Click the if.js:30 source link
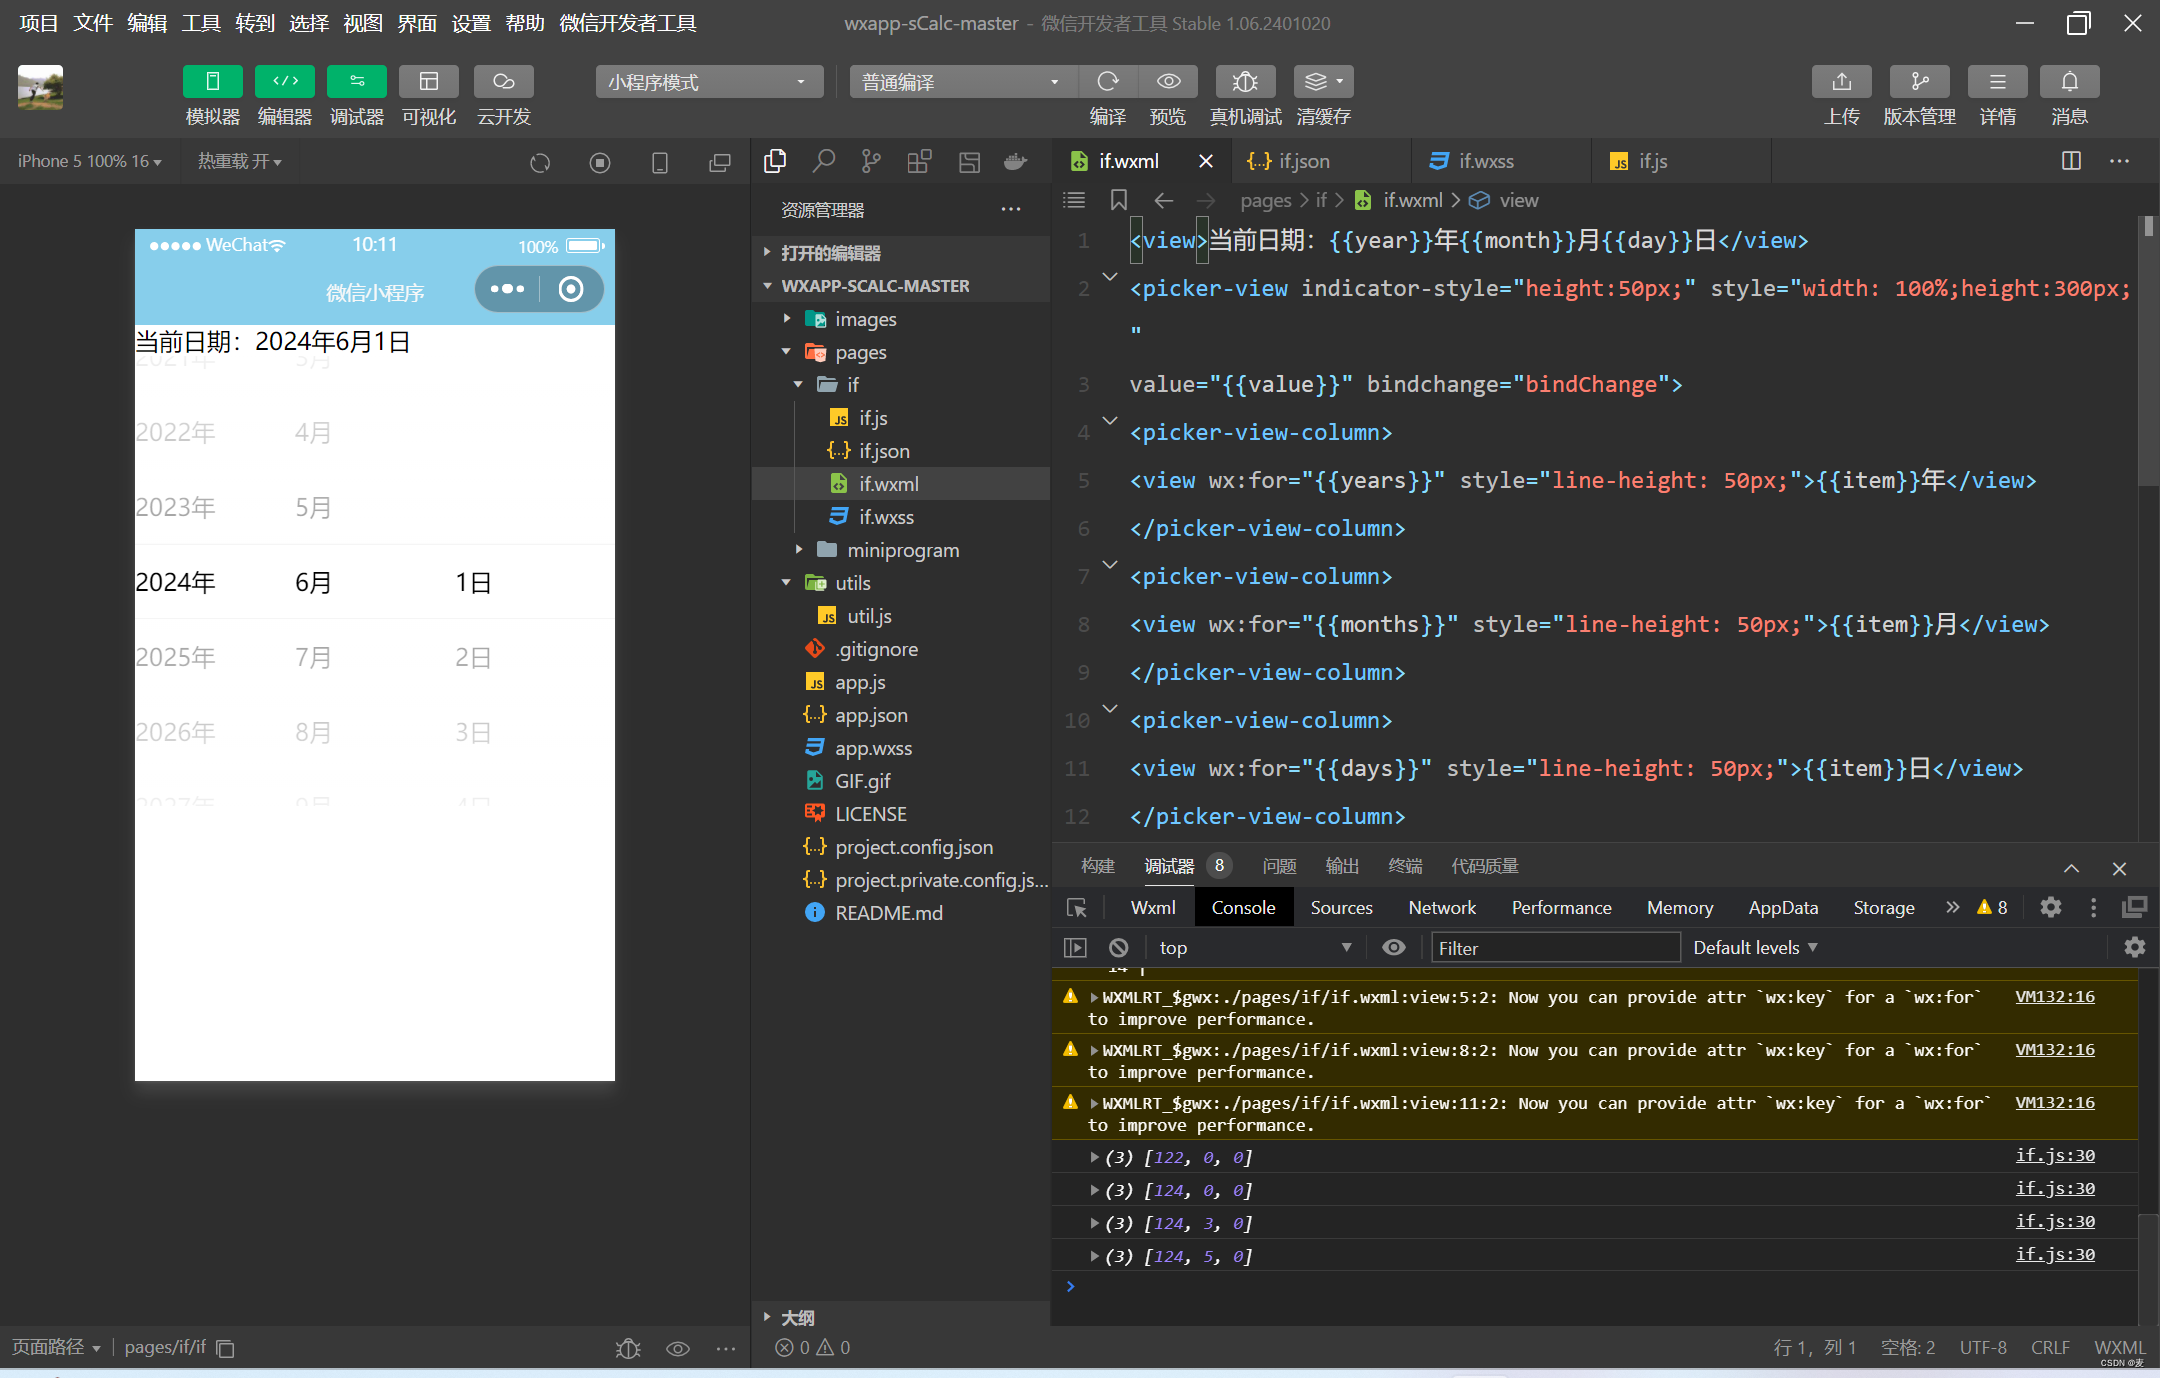Viewport: 2160px width, 1378px height. pyautogui.click(x=2054, y=1155)
